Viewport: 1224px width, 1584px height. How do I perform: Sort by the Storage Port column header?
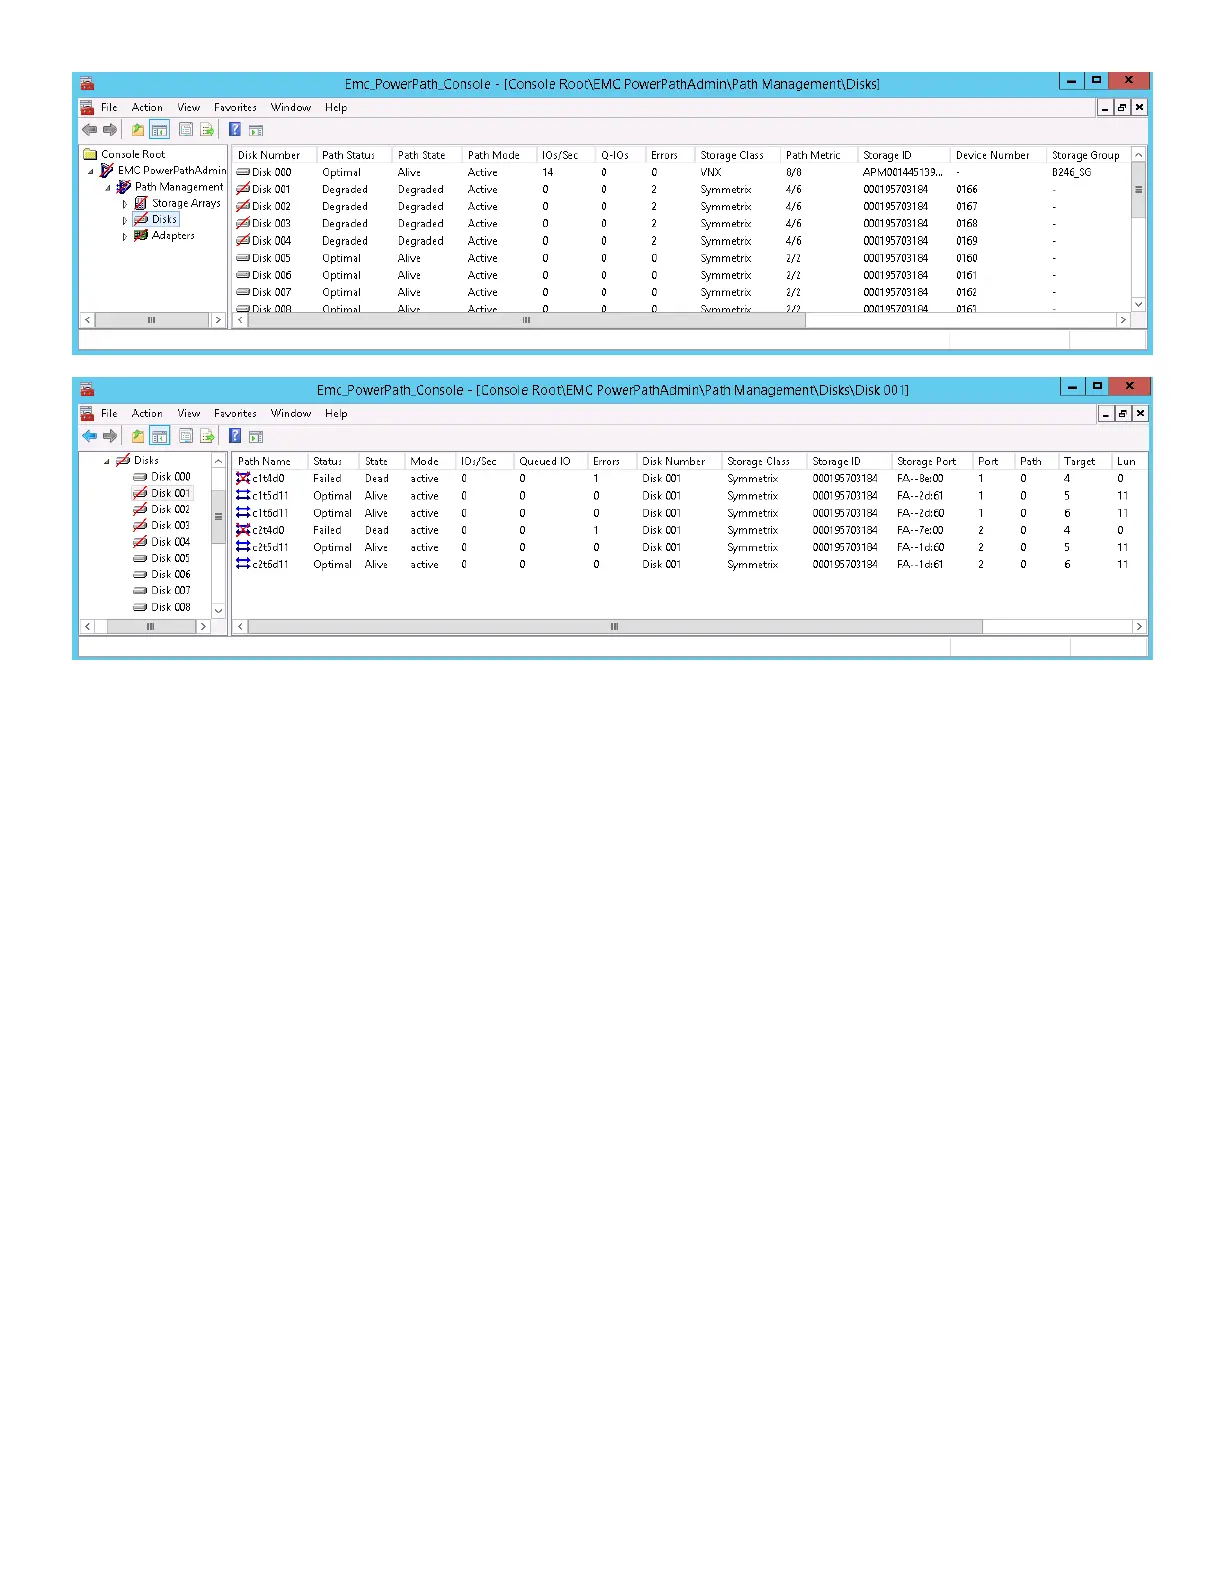point(932,461)
